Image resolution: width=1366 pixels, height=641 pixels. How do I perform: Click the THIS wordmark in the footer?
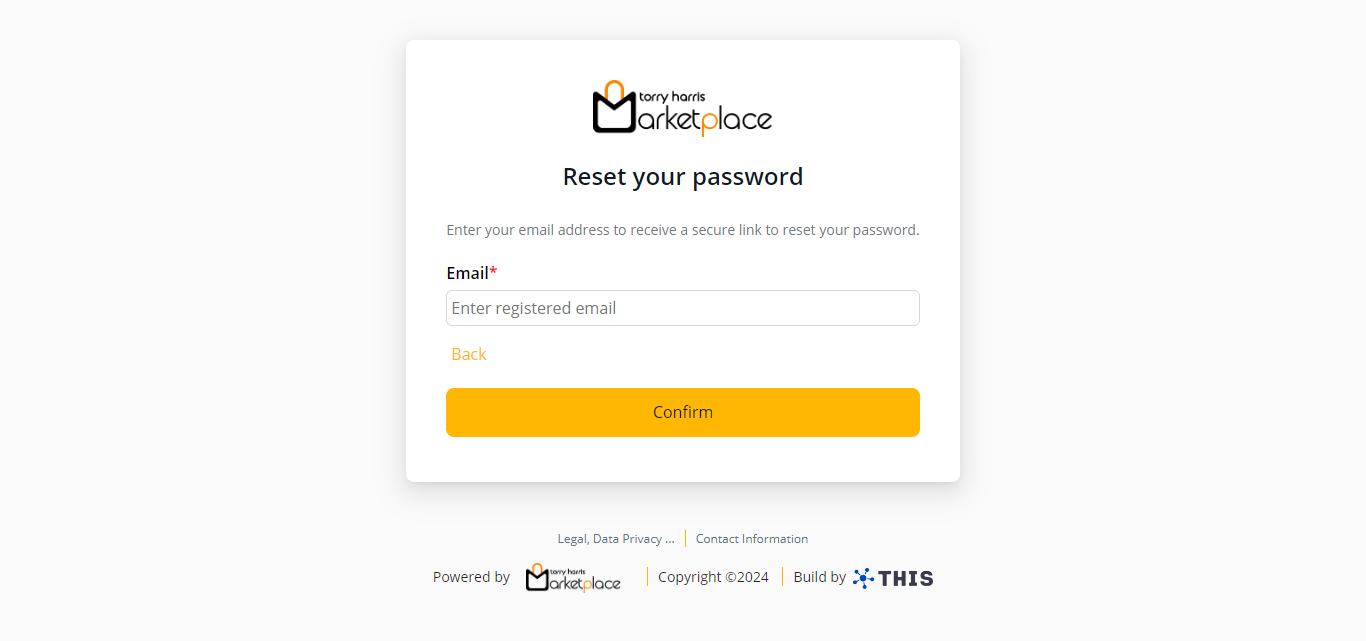pyautogui.click(x=906, y=578)
